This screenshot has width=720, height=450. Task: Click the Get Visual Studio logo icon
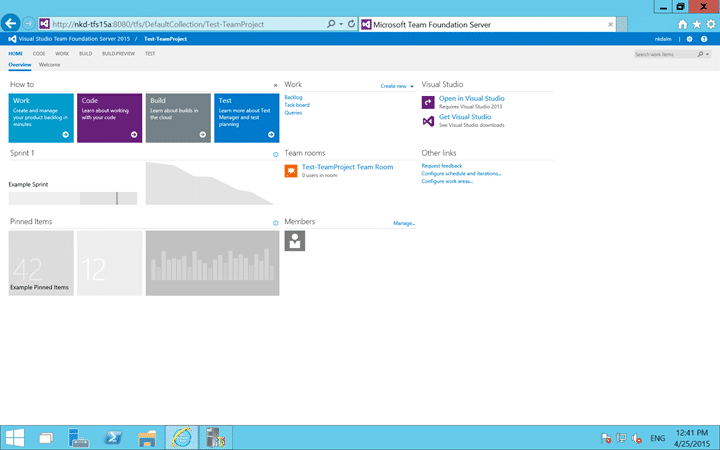click(428, 121)
